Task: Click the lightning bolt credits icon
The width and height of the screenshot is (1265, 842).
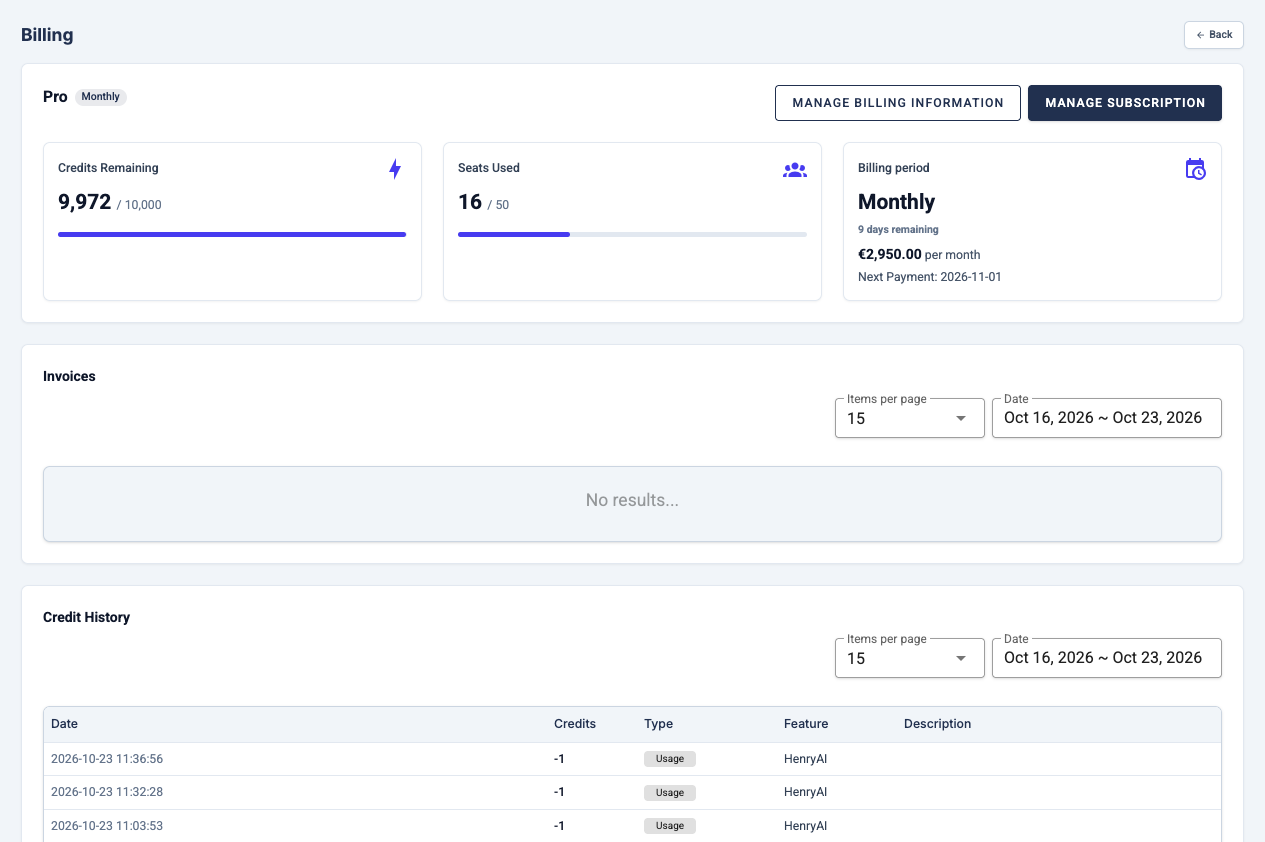Action: [395, 169]
